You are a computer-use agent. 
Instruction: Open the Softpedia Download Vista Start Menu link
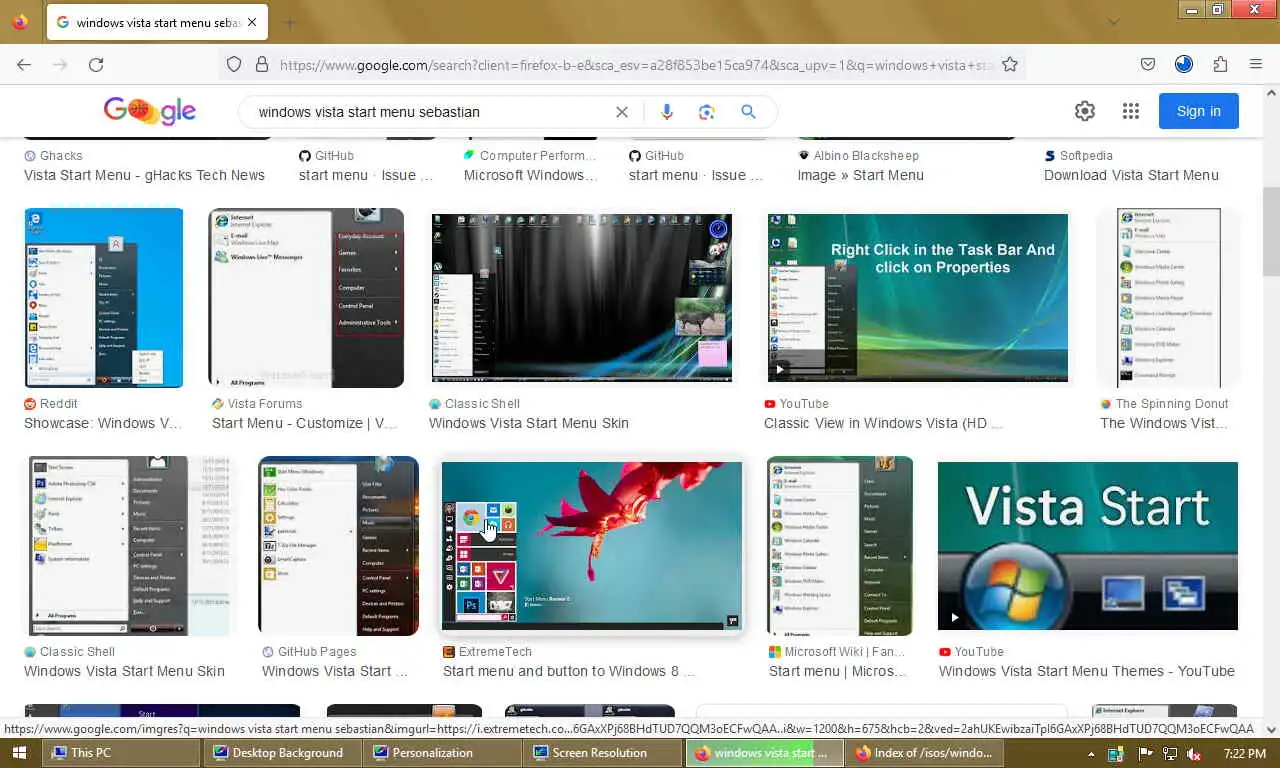coord(1131,175)
